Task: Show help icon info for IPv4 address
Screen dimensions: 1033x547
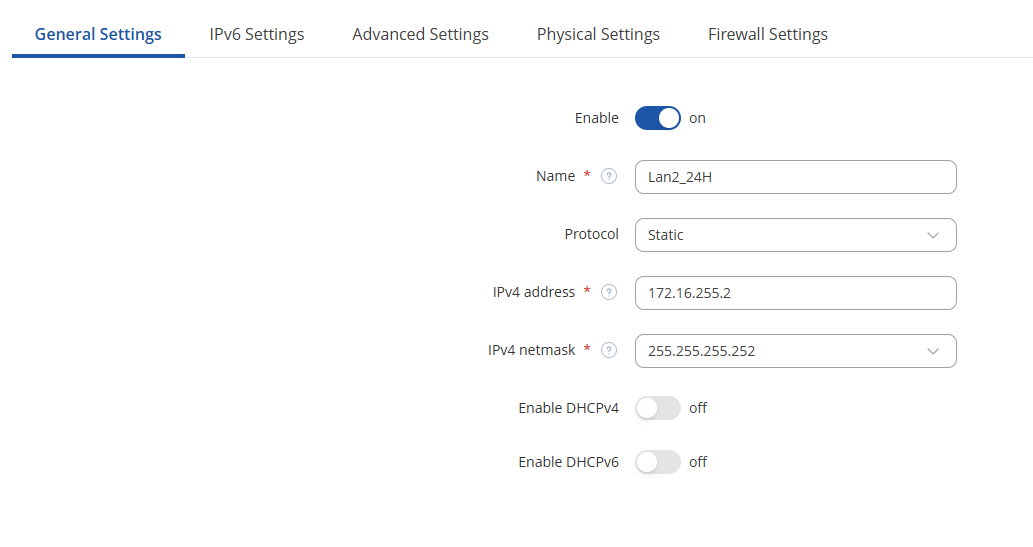Action: pyautogui.click(x=609, y=293)
